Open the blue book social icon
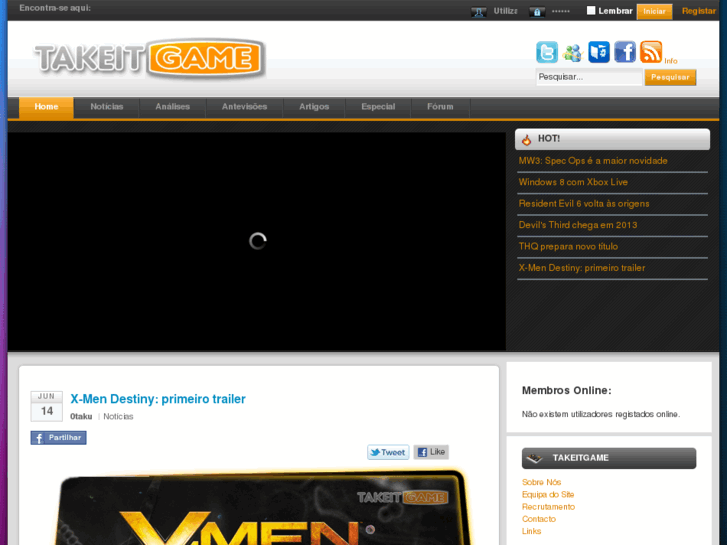Screen dimensions: 727x545 coord(599,52)
